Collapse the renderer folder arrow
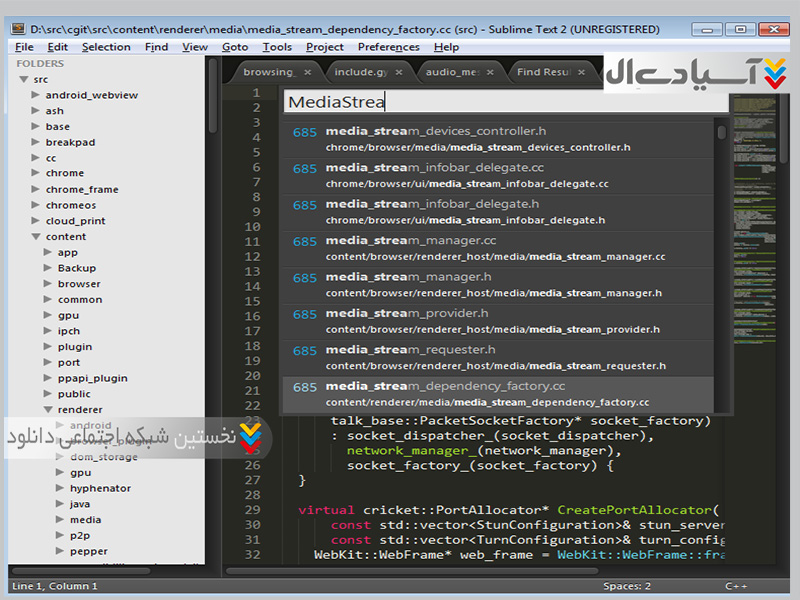This screenshot has width=800, height=600. tap(48, 410)
